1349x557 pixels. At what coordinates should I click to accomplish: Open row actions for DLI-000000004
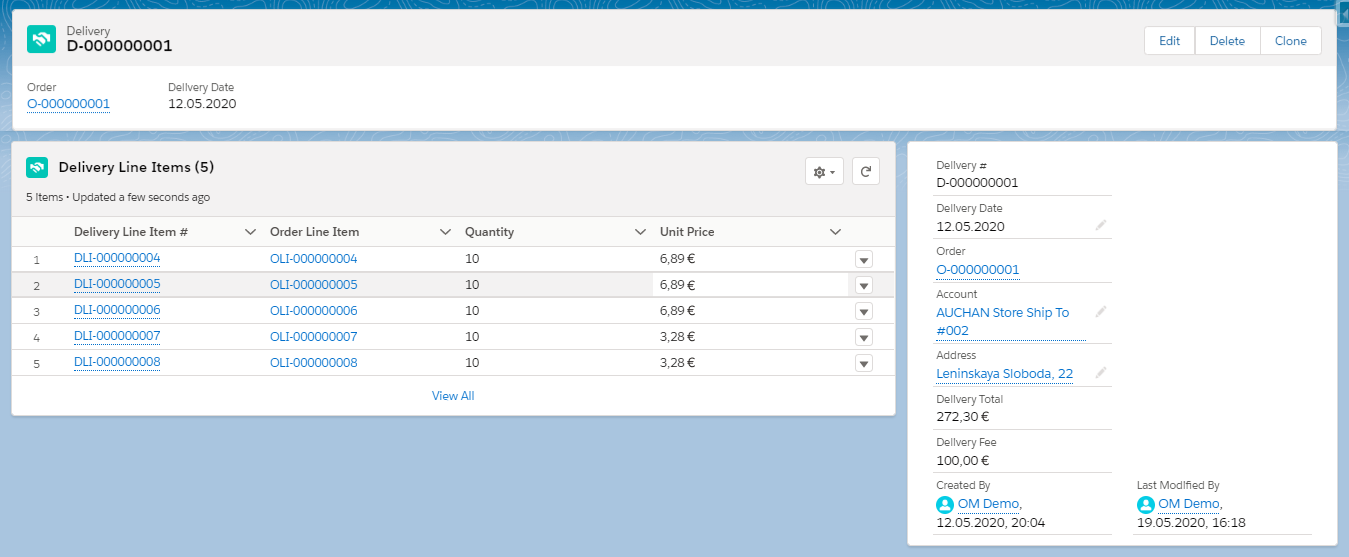864,259
